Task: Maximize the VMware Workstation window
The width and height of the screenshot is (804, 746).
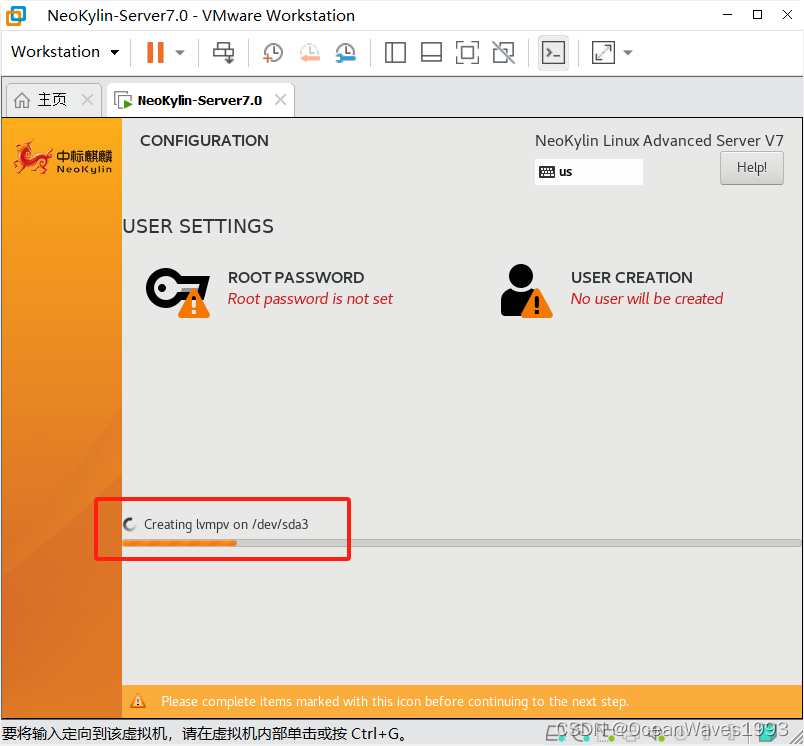Action: pos(757,15)
